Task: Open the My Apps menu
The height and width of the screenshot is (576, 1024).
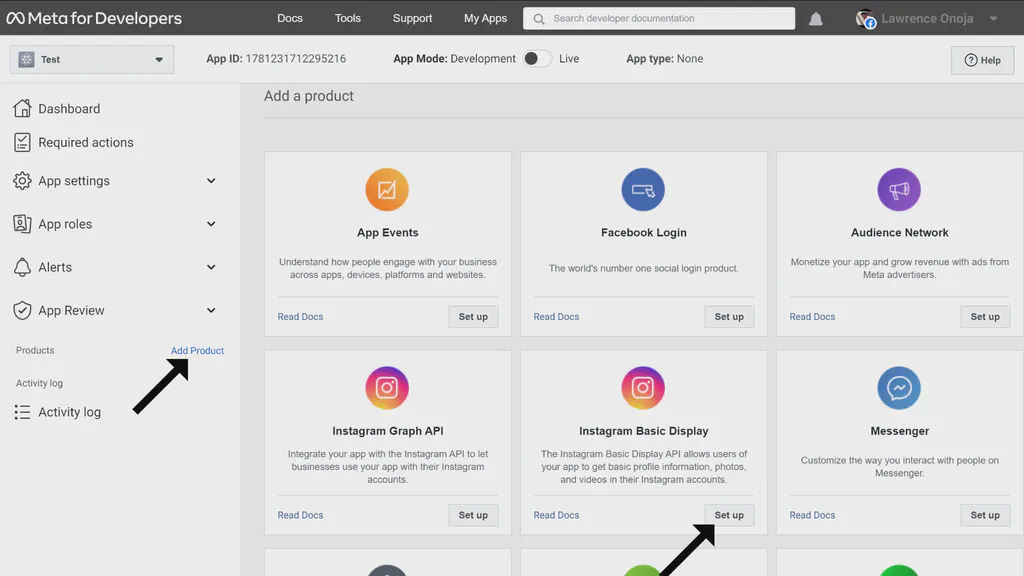Action: click(484, 17)
